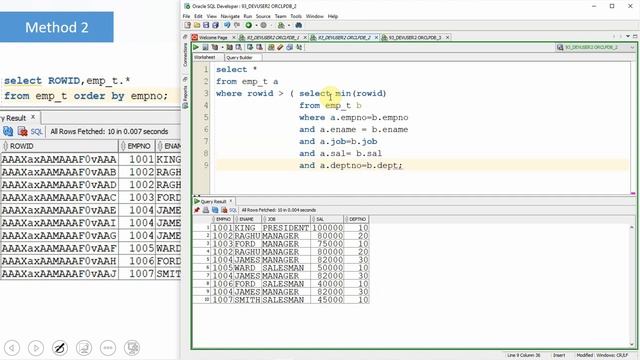
Task: Open the Navigate menu
Action: (230, 16)
